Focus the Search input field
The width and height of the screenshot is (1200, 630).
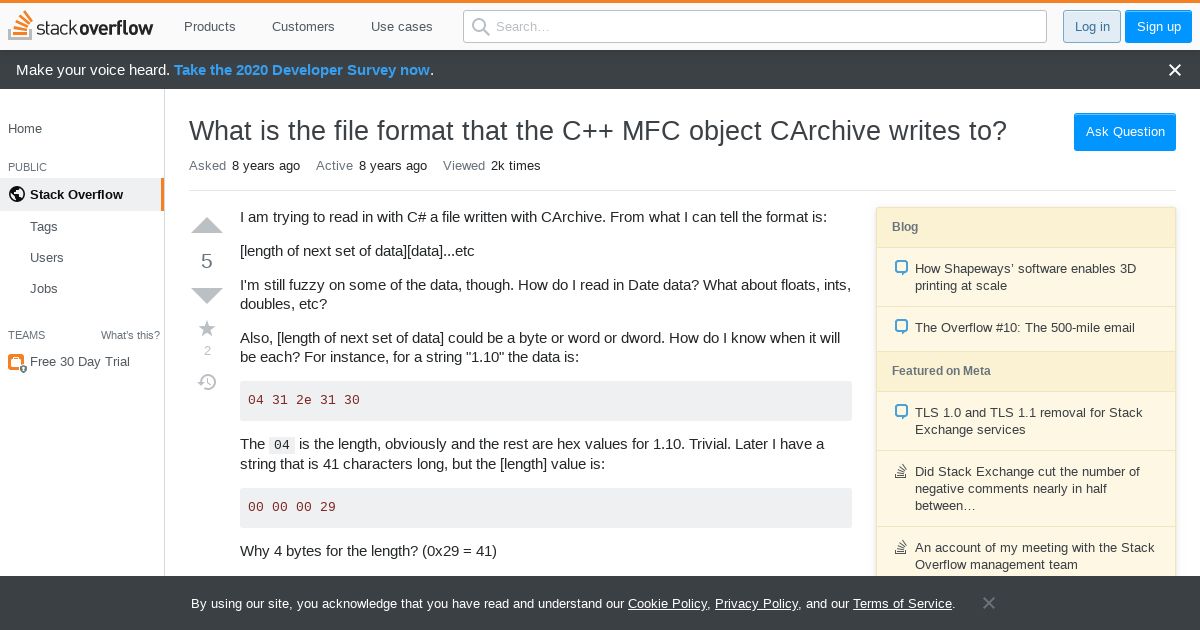point(755,26)
